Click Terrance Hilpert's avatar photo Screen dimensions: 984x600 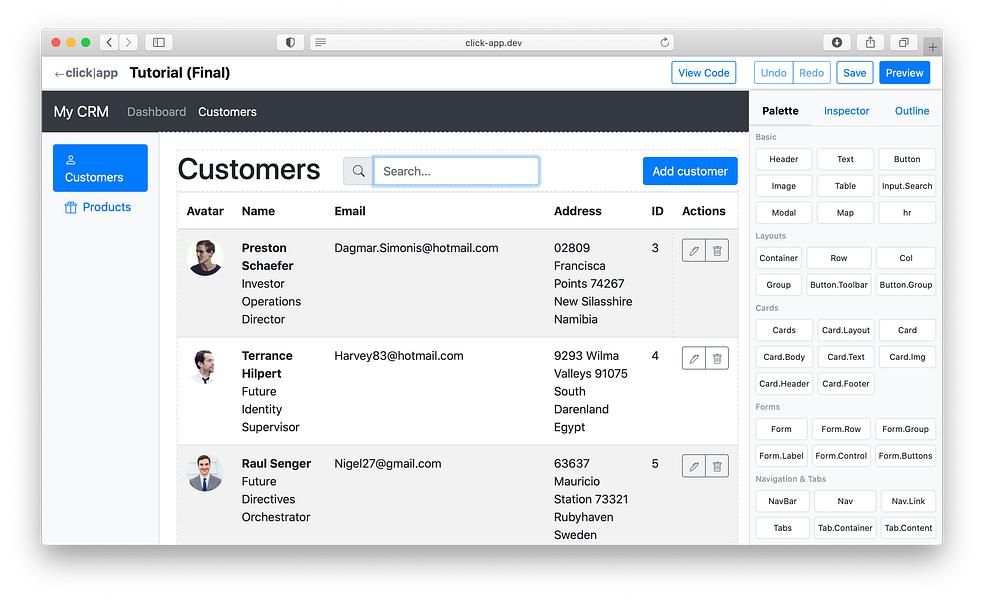pos(205,365)
